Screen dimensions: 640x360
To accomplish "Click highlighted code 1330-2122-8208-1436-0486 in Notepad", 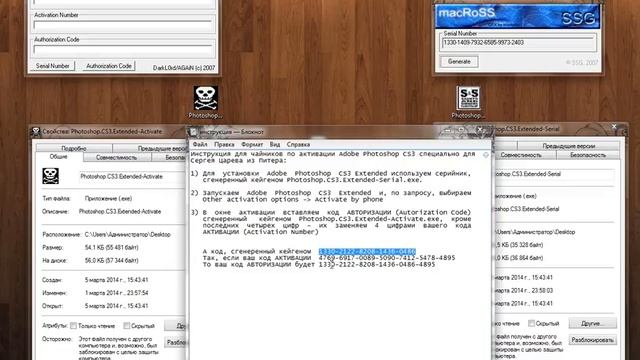I will pos(367,251).
